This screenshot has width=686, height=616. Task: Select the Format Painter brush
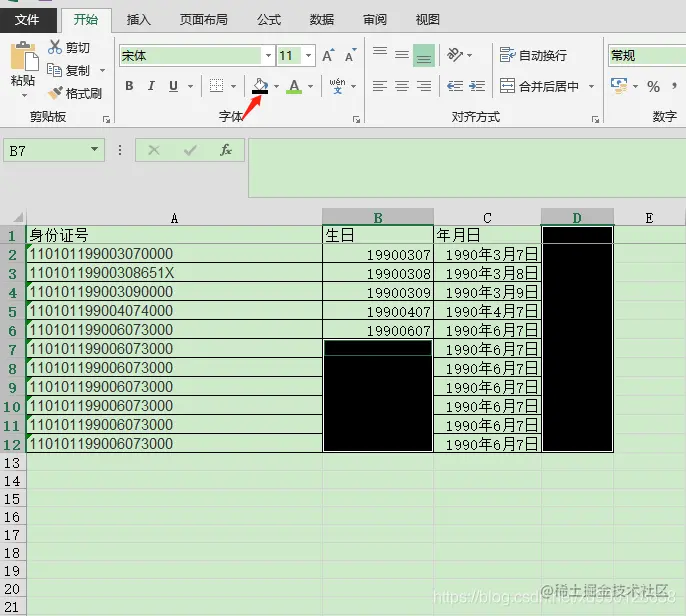[55, 93]
